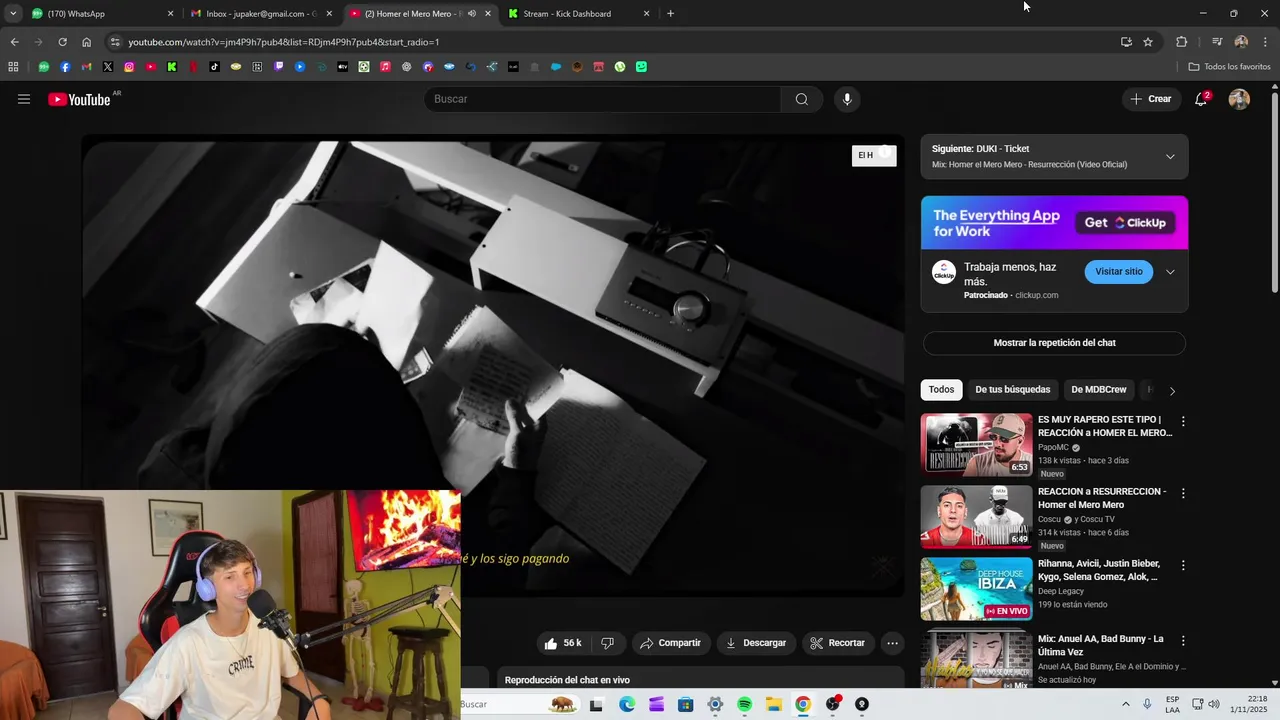1280x720 pixels.
Task: Open the Chrome extensions puzzle icon
Action: pos(1181,42)
